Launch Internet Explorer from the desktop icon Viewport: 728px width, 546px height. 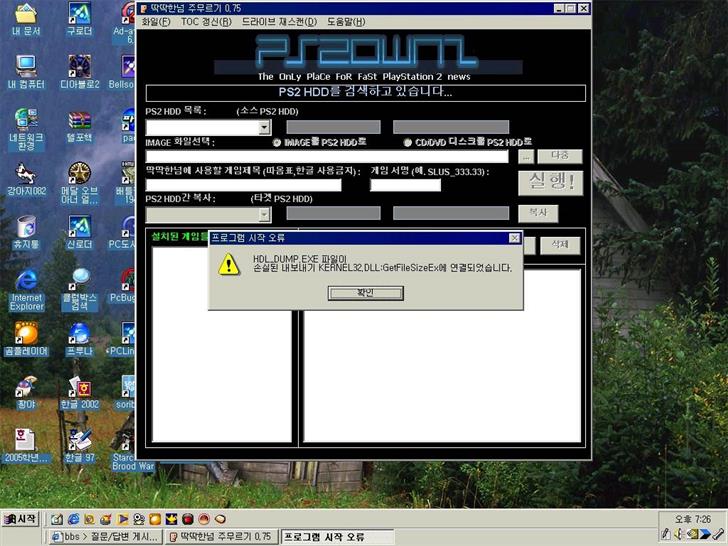(x=26, y=290)
